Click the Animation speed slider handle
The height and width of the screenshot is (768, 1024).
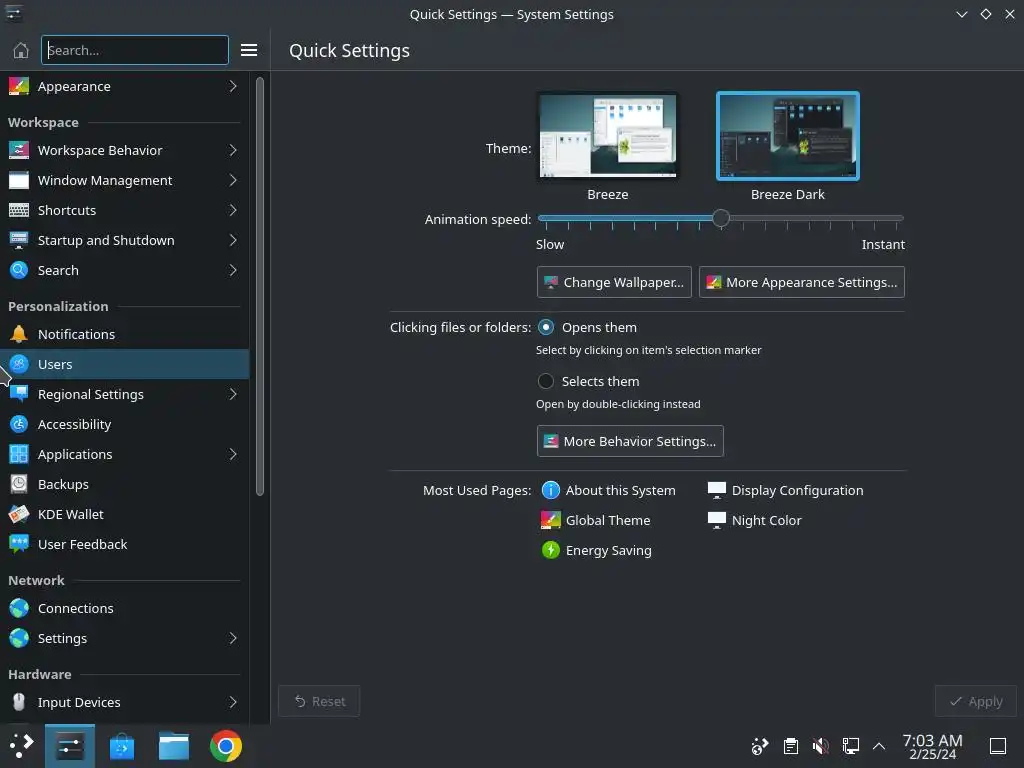click(x=721, y=218)
